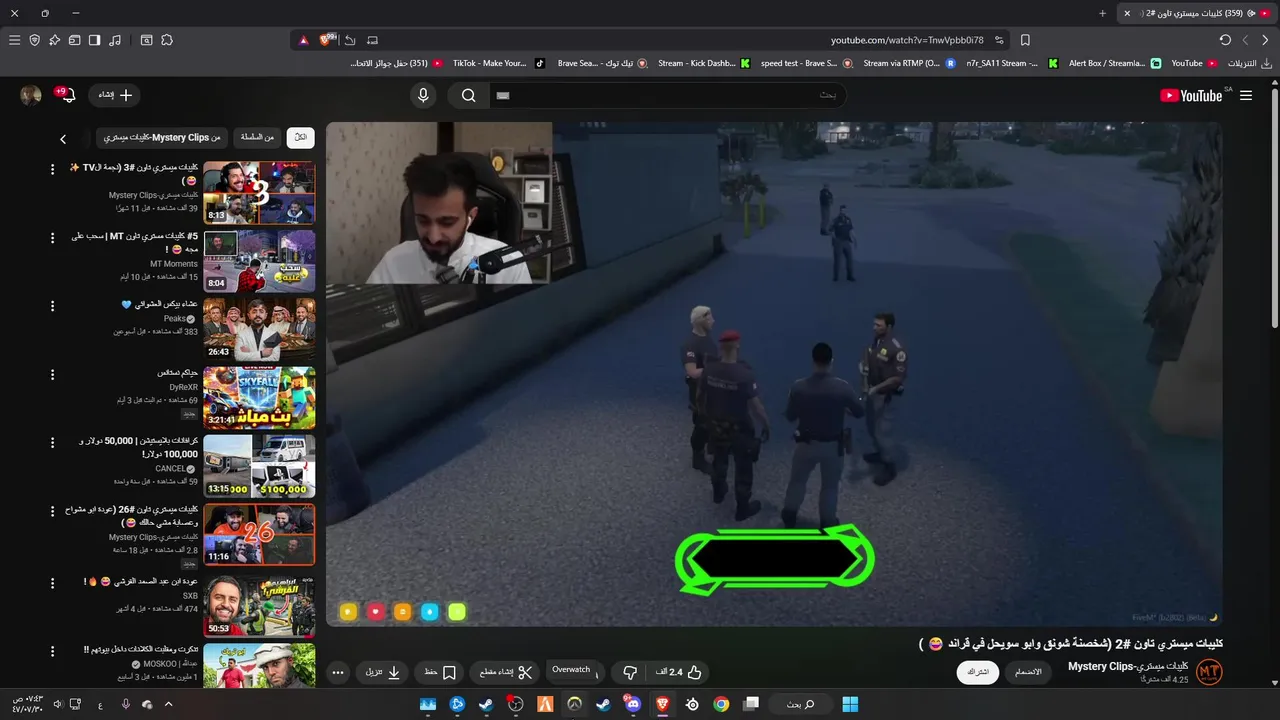Screen dimensions: 1280x720
Task: Open the Stream via RTMP bookmark
Action: [x=908, y=63]
